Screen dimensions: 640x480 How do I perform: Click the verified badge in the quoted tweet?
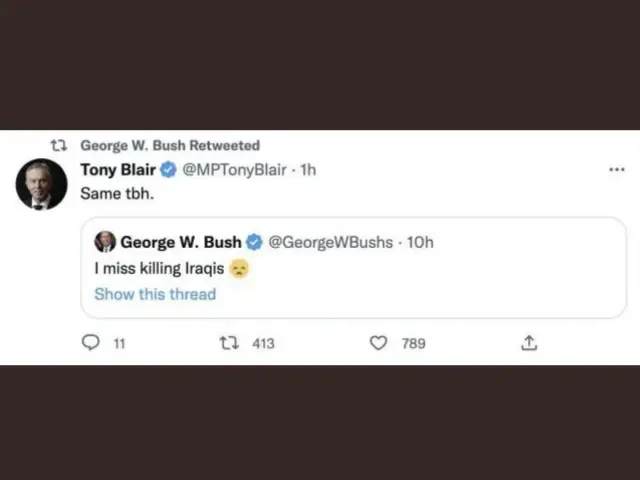click(x=254, y=242)
